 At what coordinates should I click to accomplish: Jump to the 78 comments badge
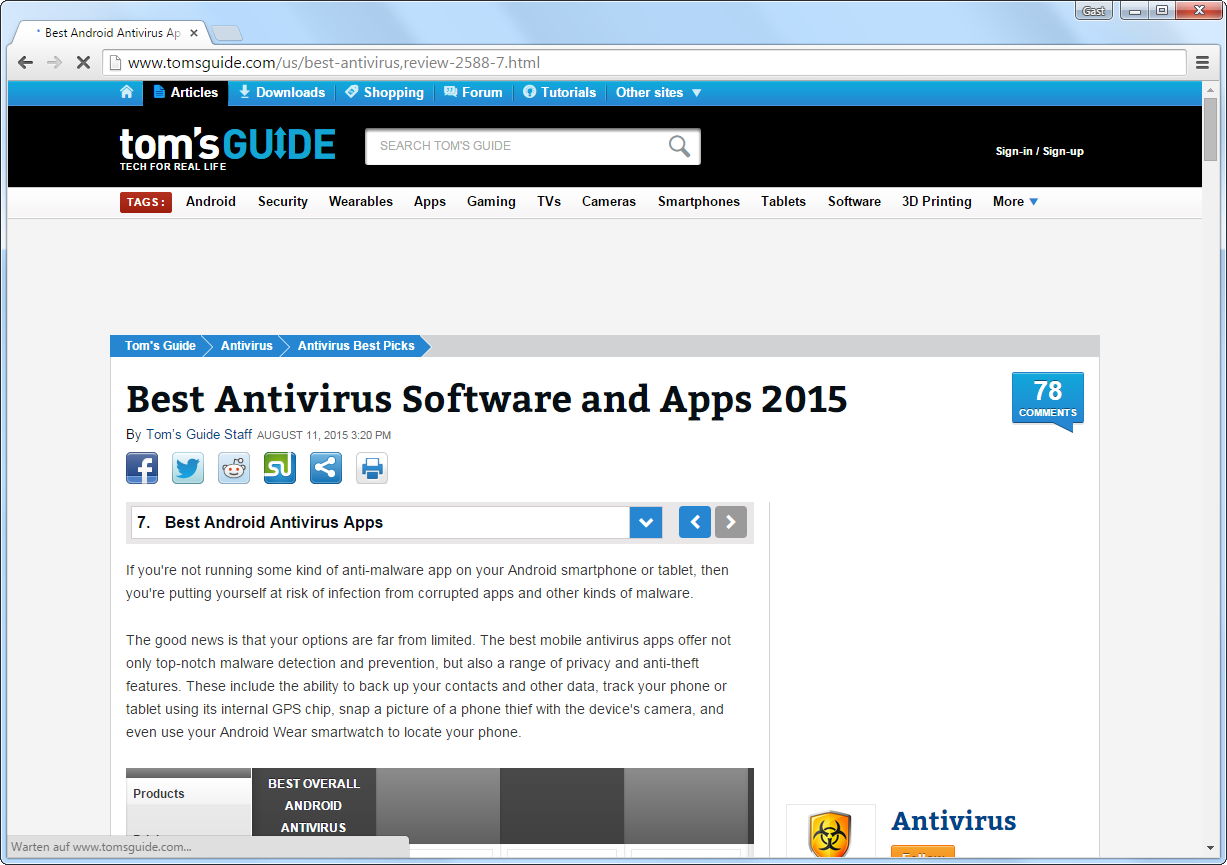[x=1047, y=398]
